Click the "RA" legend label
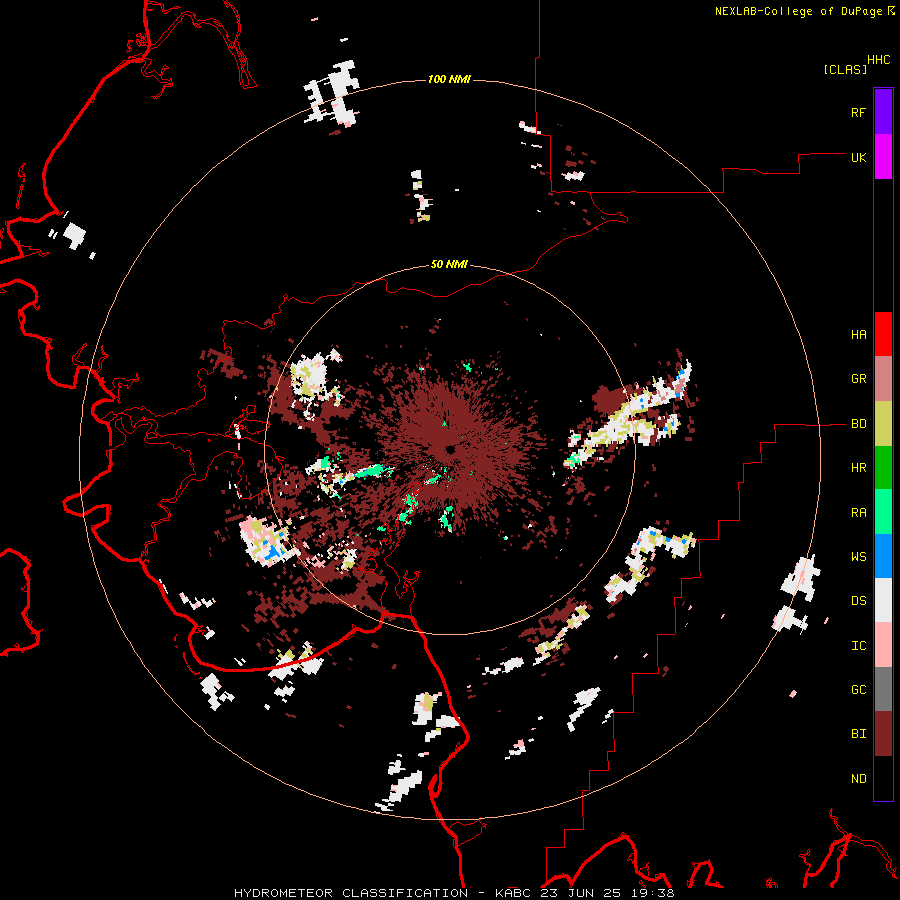Image resolution: width=900 pixels, height=900 pixels. 858,512
